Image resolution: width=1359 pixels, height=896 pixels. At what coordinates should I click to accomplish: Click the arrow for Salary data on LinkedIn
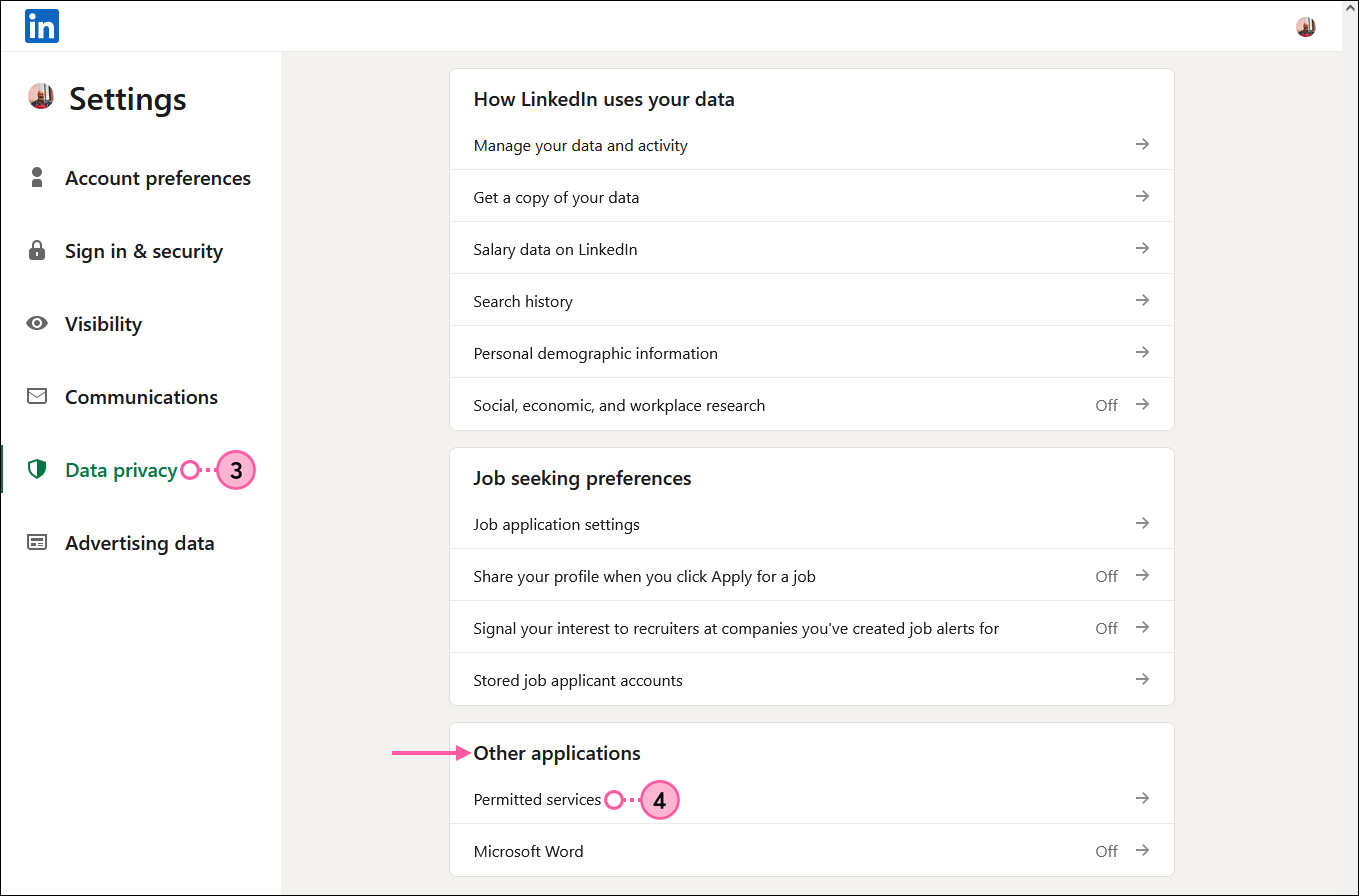1142,248
